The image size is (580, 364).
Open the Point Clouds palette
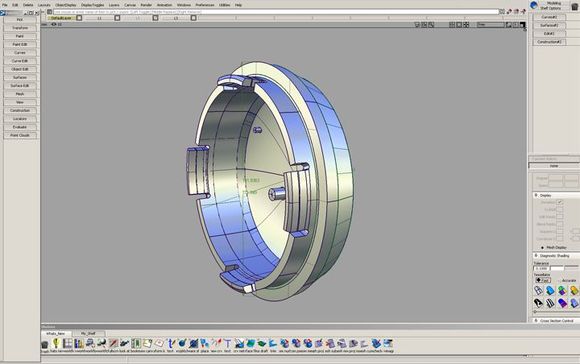pos(20,135)
